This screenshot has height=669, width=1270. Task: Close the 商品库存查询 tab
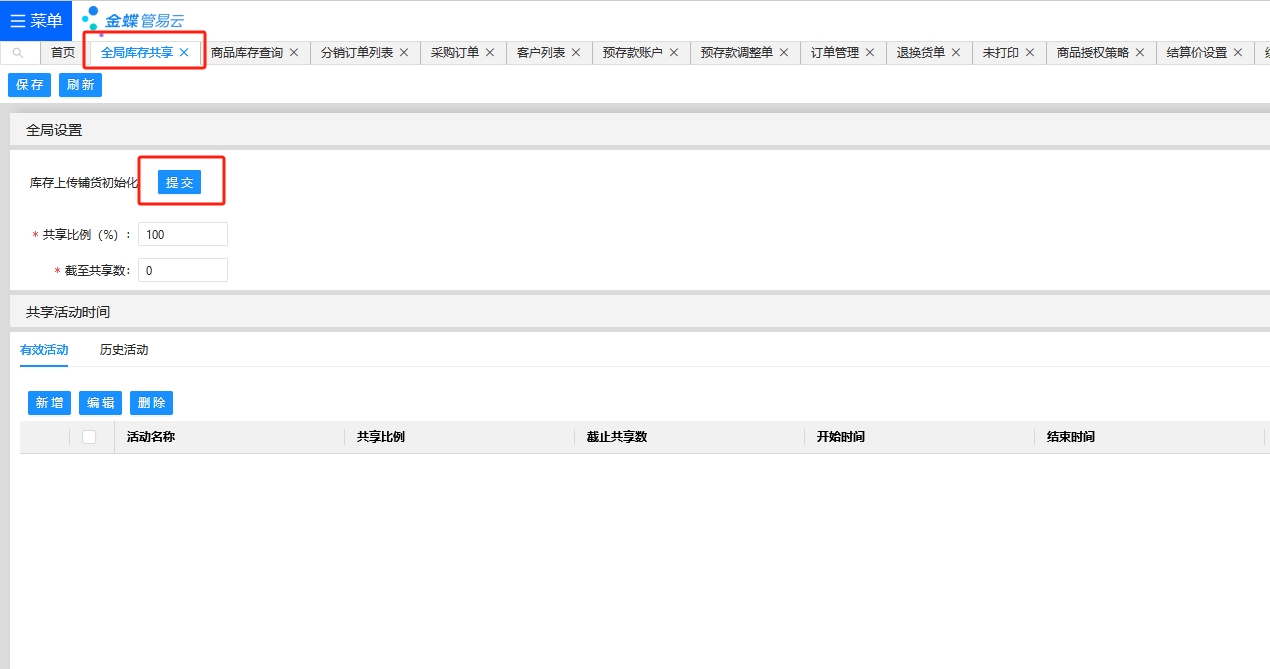click(x=294, y=53)
